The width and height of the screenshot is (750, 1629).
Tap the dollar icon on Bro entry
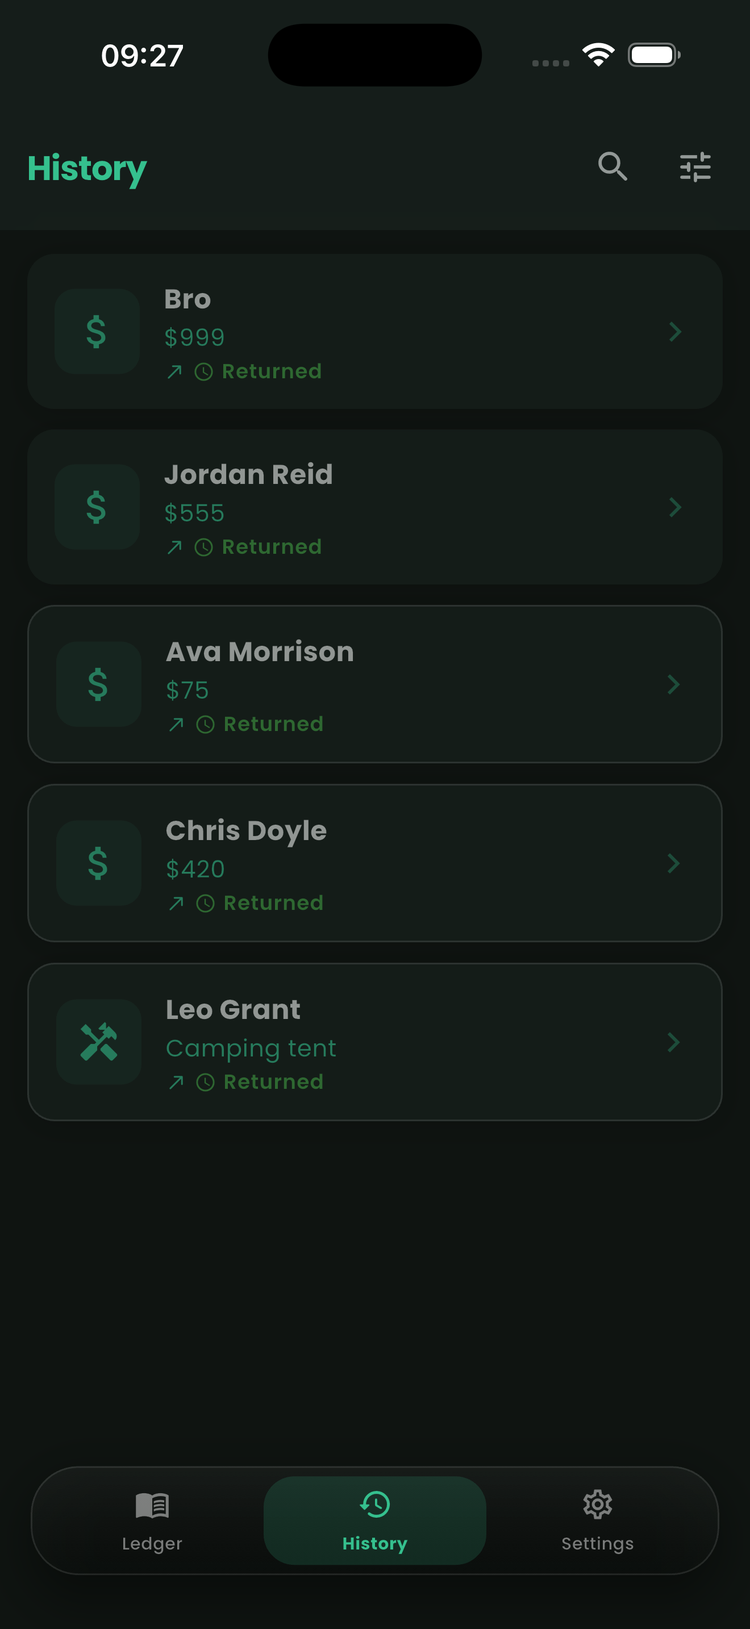(96, 331)
